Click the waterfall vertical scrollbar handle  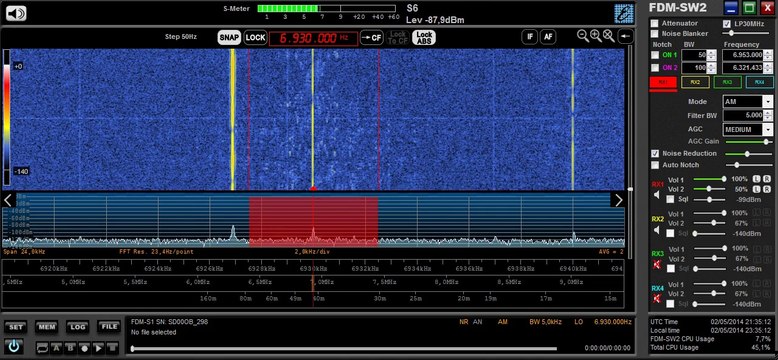pos(630,189)
